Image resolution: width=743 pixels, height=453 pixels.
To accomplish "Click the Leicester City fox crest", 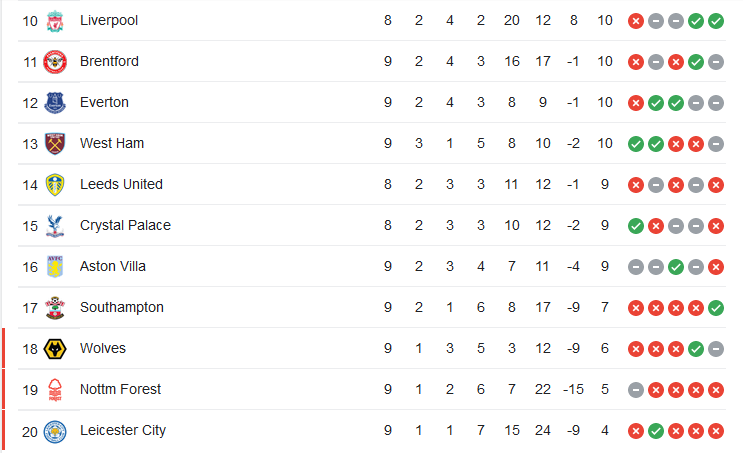I will 55,432.
